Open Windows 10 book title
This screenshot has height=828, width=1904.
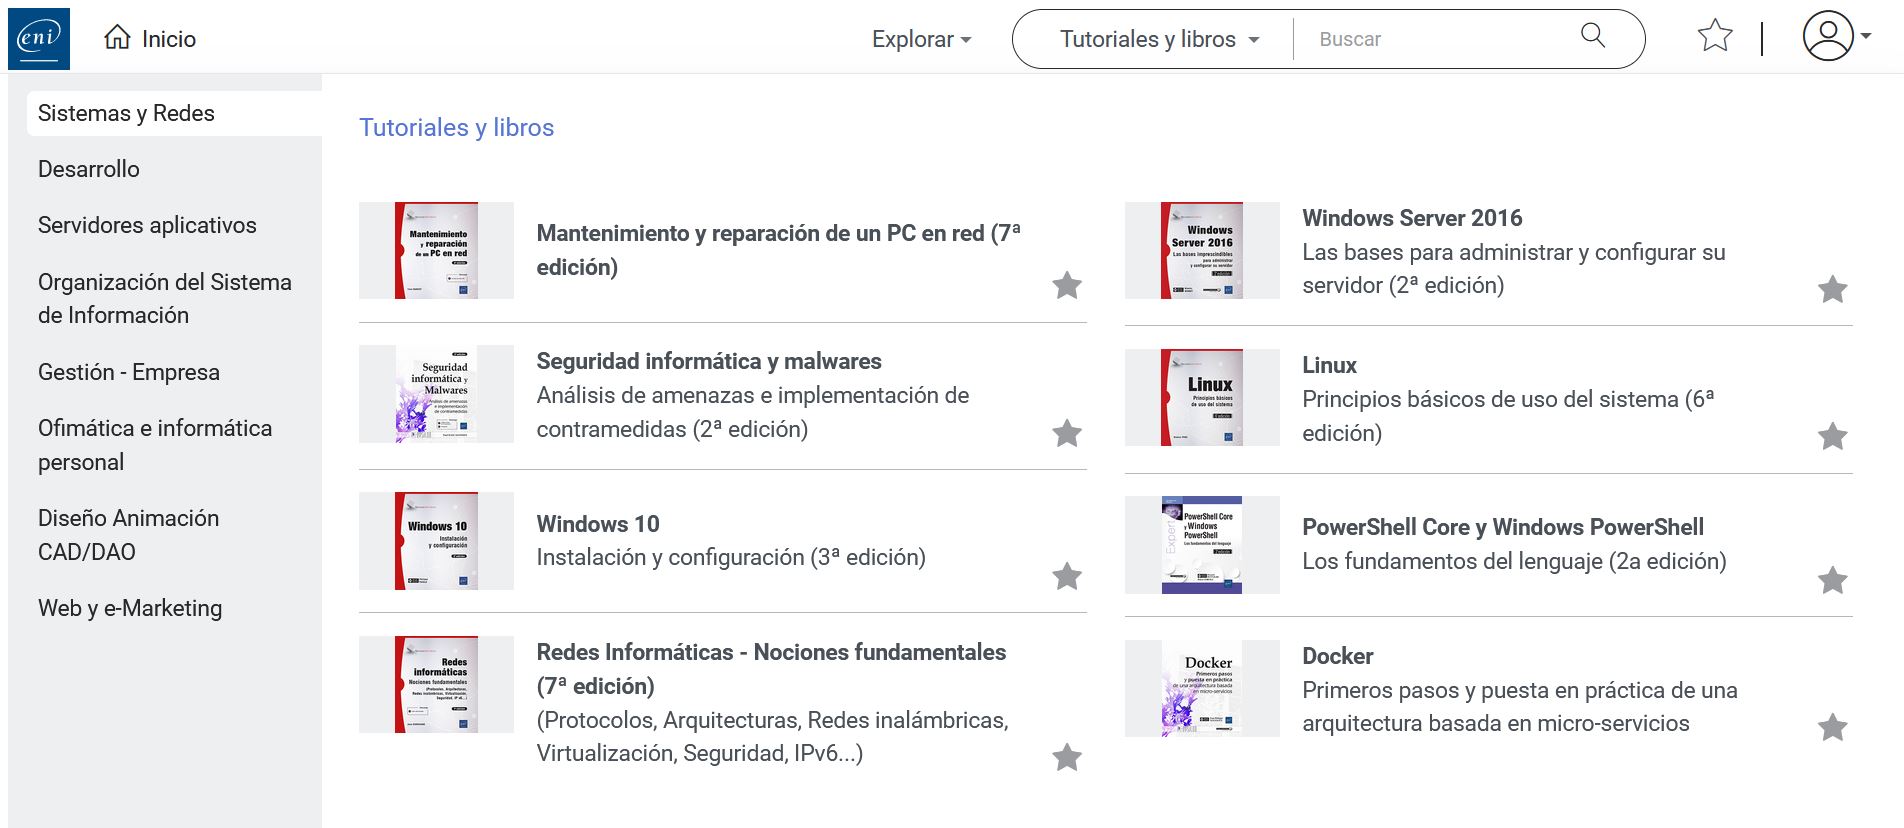click(x=598, y=524)
